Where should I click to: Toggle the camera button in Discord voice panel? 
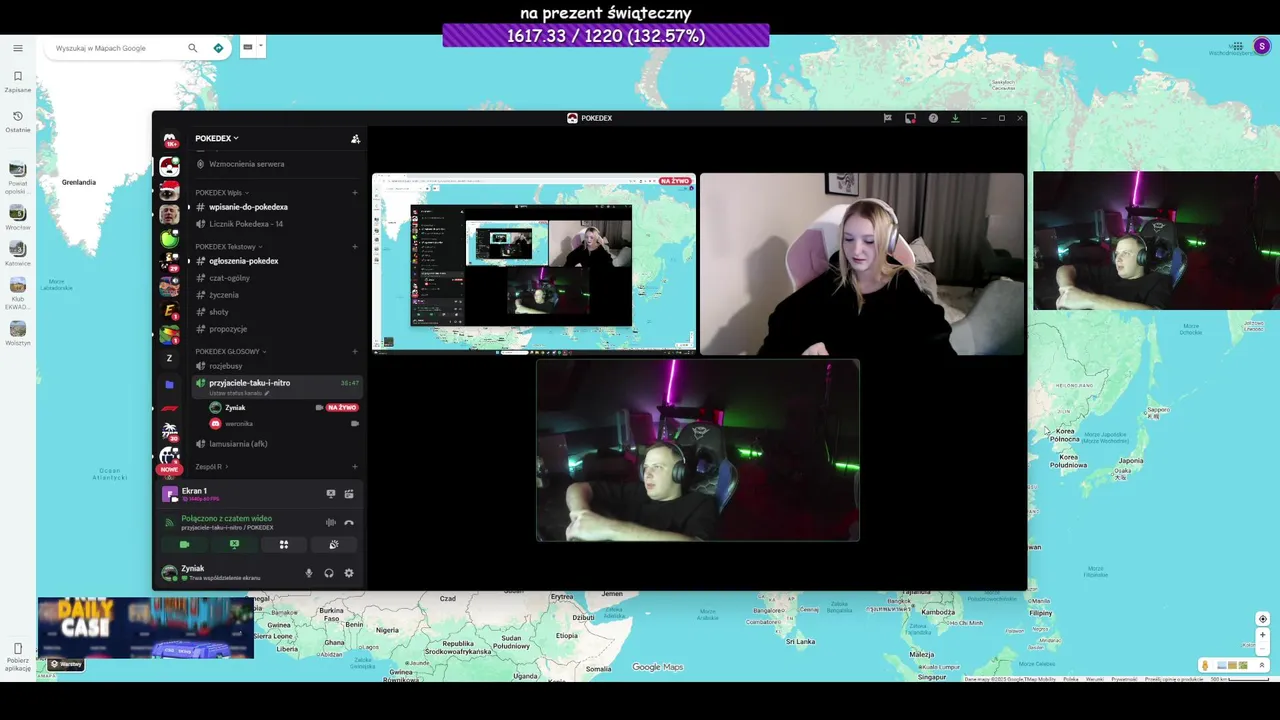[184, 544]
